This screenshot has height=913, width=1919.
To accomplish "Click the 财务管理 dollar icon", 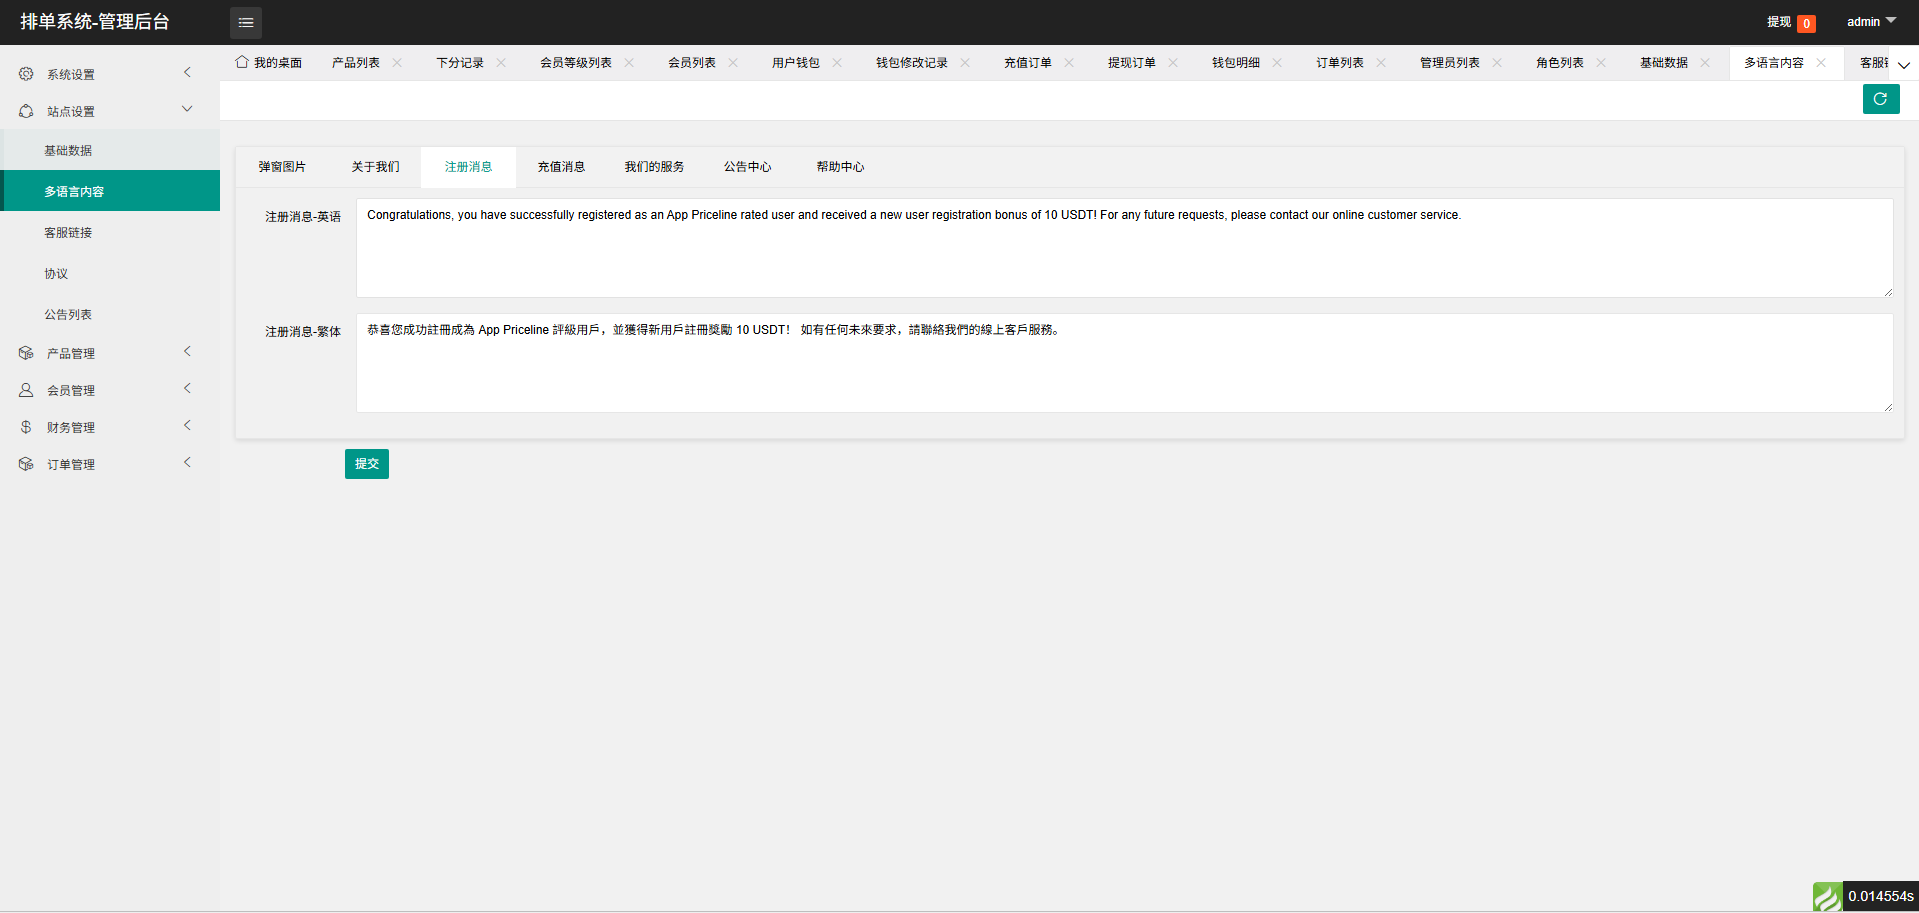I will tap(26, 427).
